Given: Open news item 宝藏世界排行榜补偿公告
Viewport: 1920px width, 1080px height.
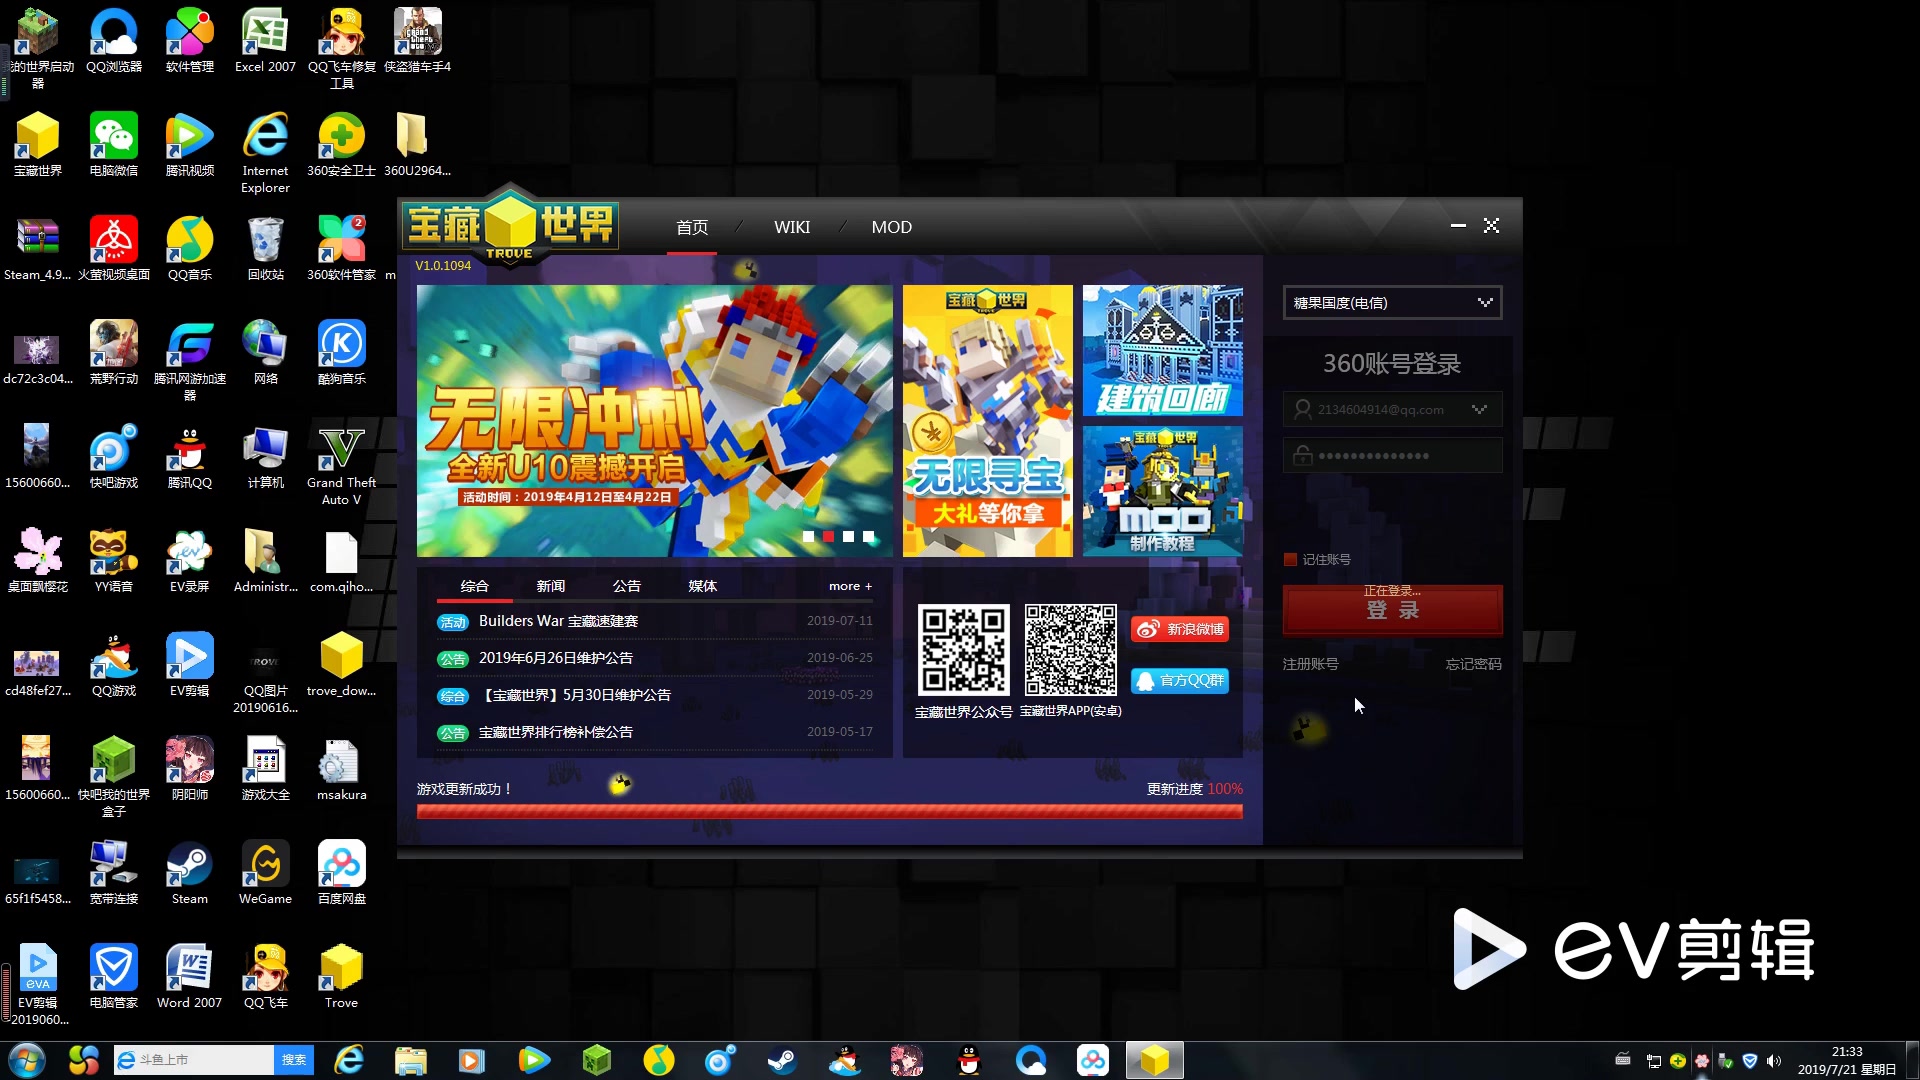Looking at the screenshot, I should pos(555,732).
